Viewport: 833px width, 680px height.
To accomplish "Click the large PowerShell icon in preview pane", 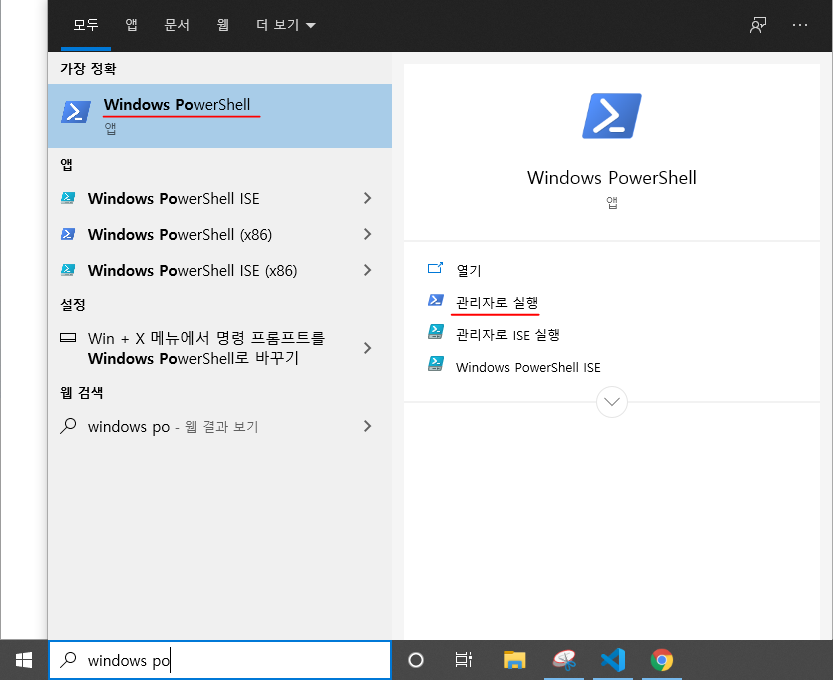I will pyautogui.click(x=612, y=116).
